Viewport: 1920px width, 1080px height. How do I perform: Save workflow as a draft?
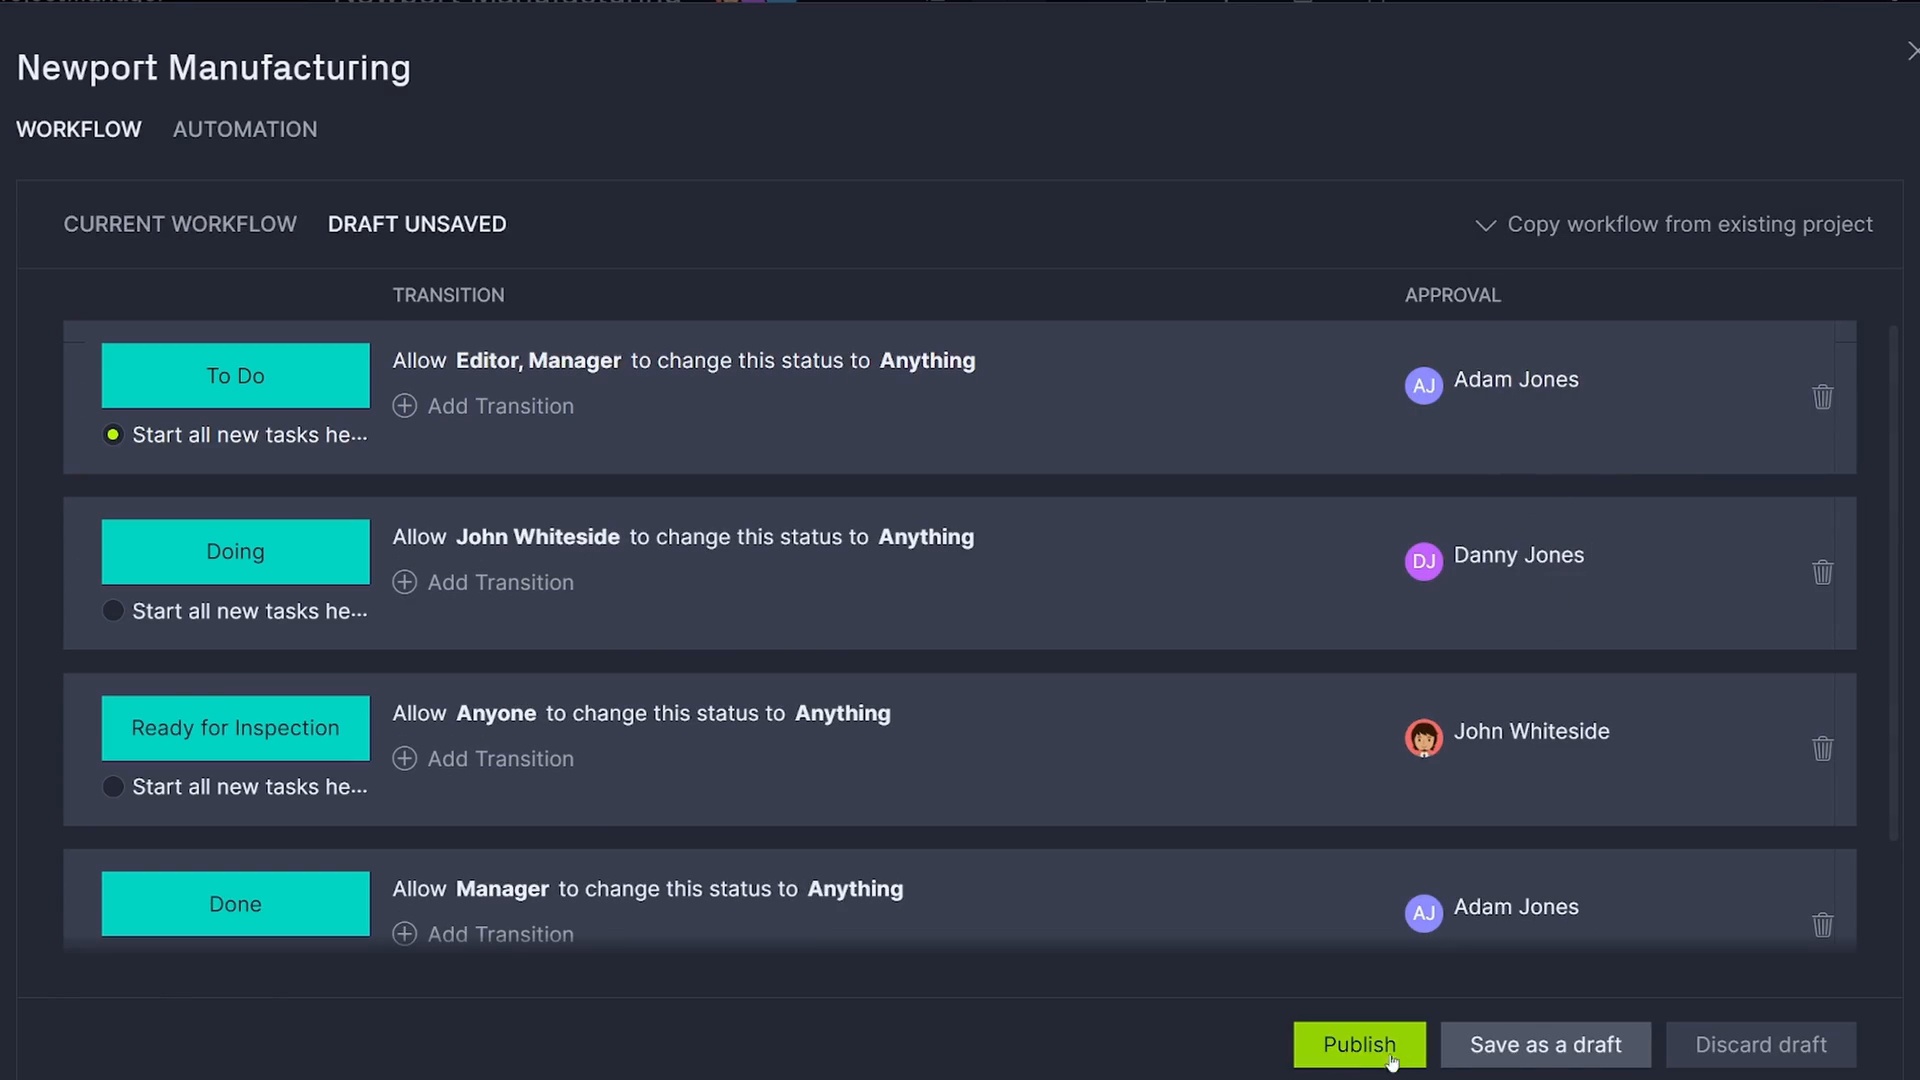1545,1044
